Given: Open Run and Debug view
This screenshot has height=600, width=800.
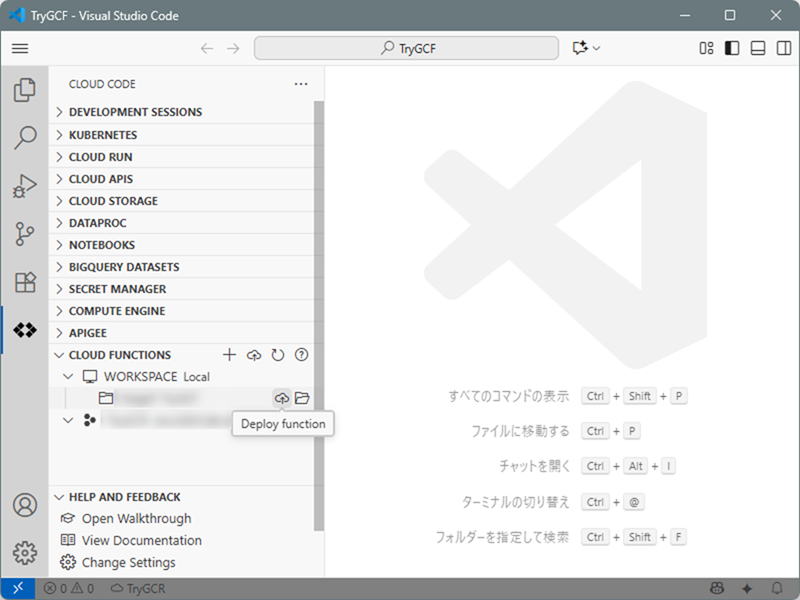Looking at the screenshot, I should 24,186.
